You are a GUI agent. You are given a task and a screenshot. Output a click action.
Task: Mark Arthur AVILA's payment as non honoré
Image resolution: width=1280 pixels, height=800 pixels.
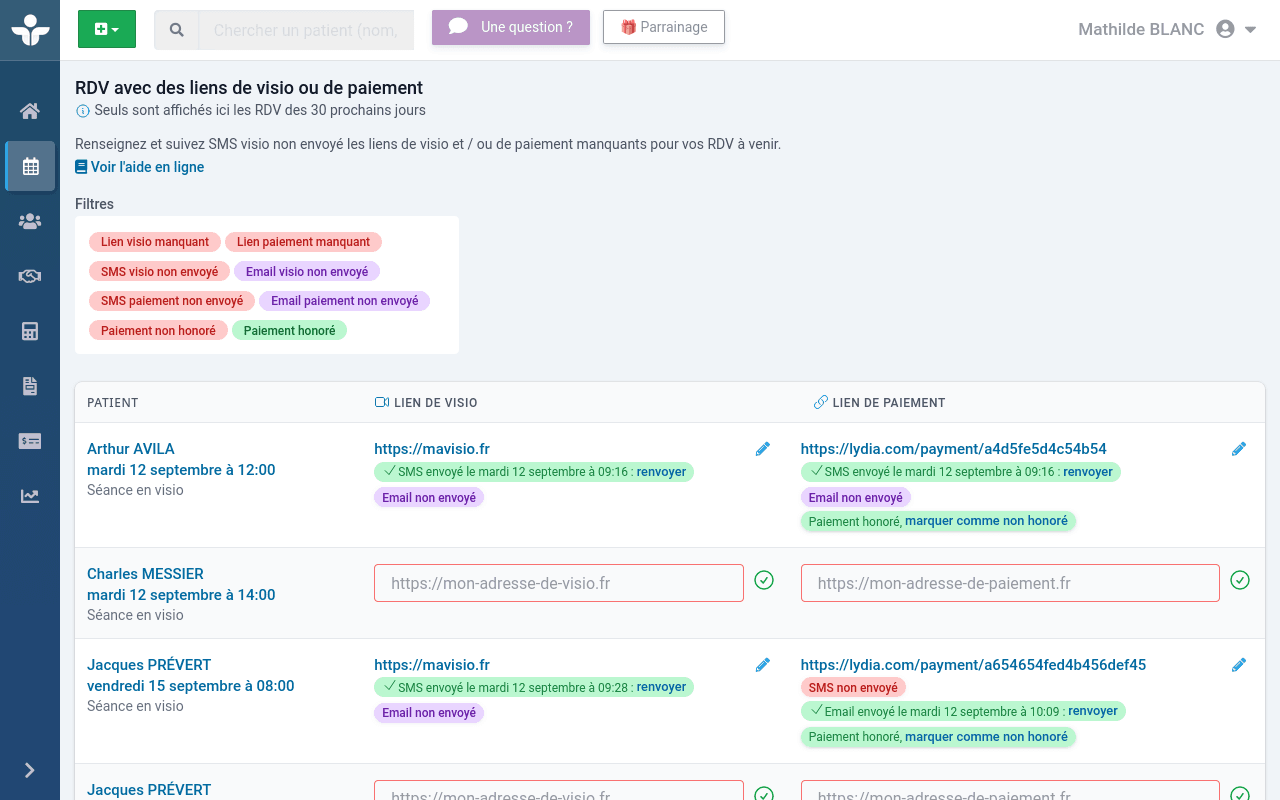pos(986,521)
